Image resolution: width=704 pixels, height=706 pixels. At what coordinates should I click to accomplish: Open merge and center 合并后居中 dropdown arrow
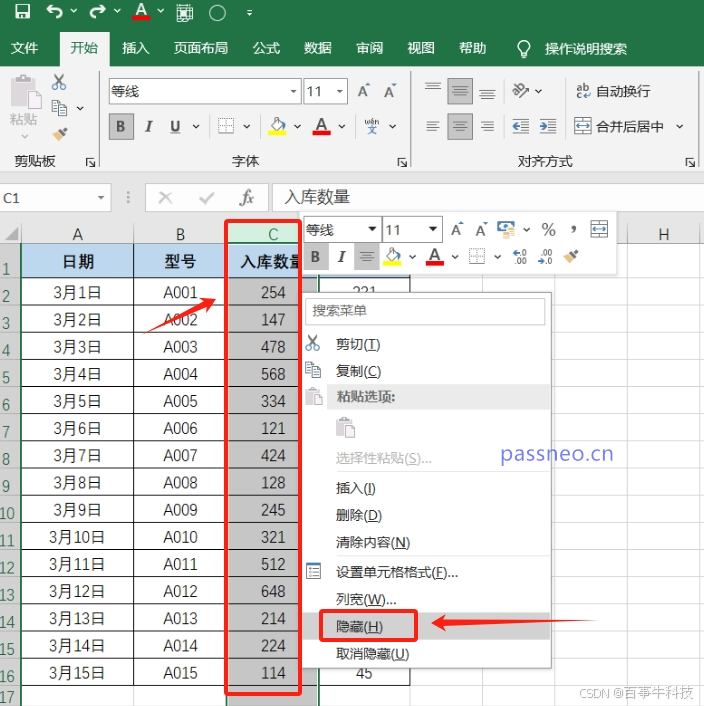[x=680, y=127]
